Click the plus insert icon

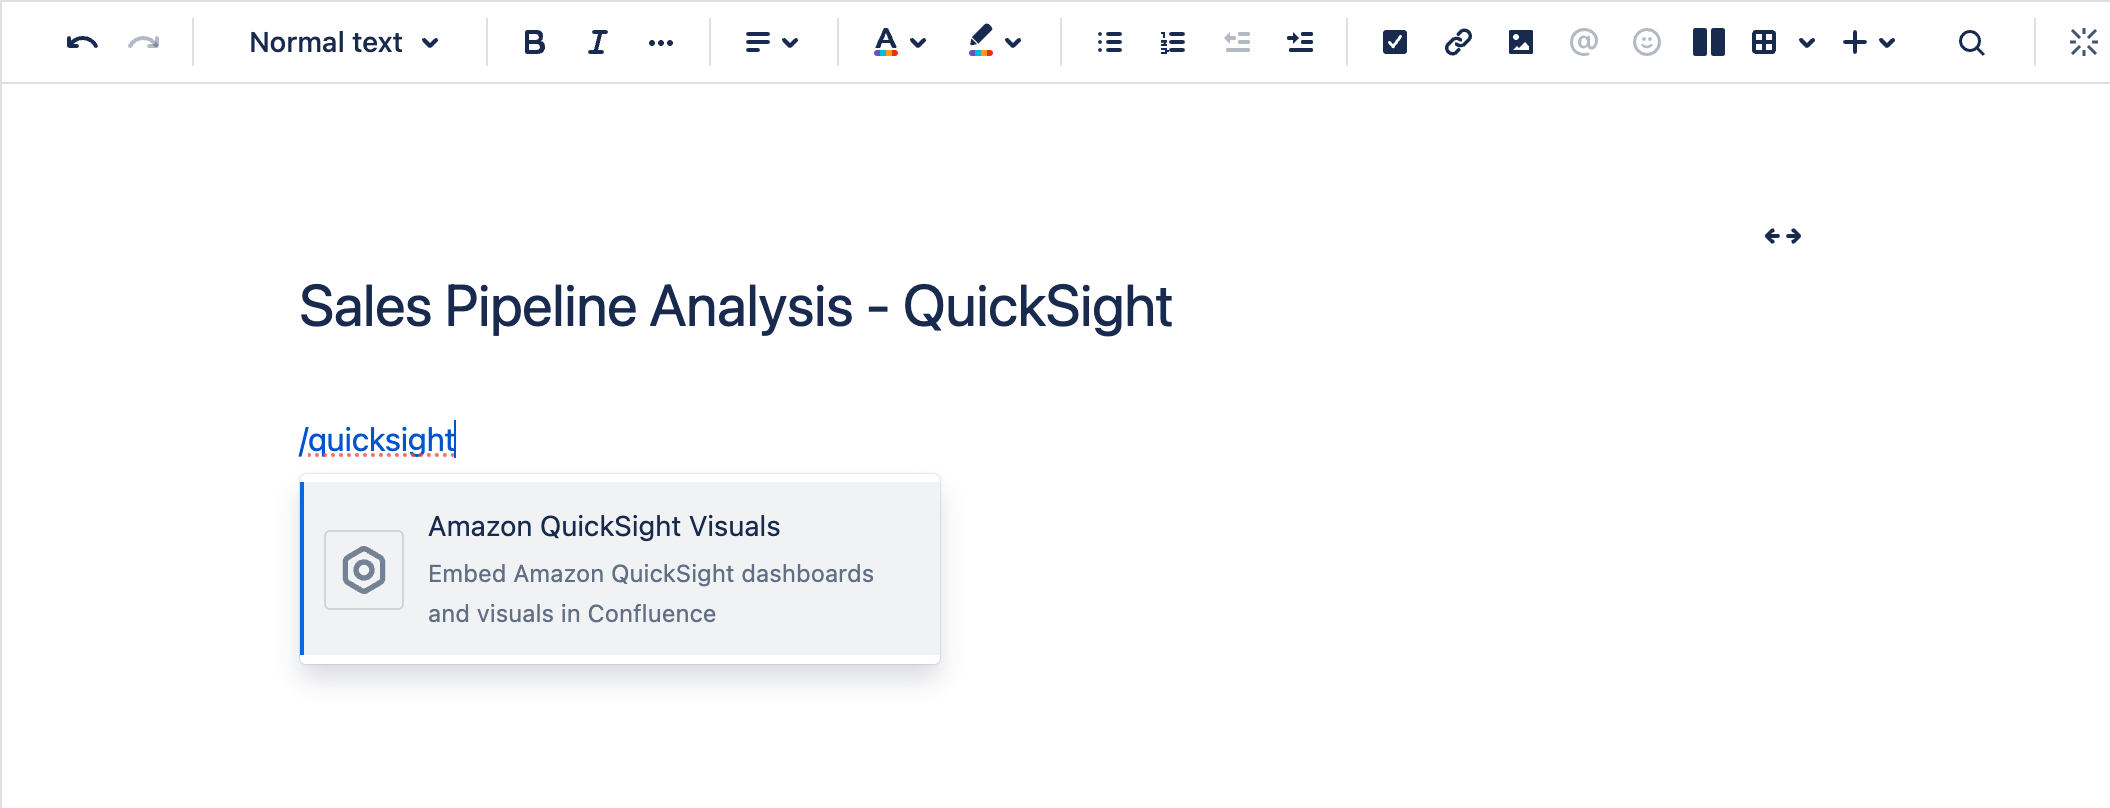1854,42
